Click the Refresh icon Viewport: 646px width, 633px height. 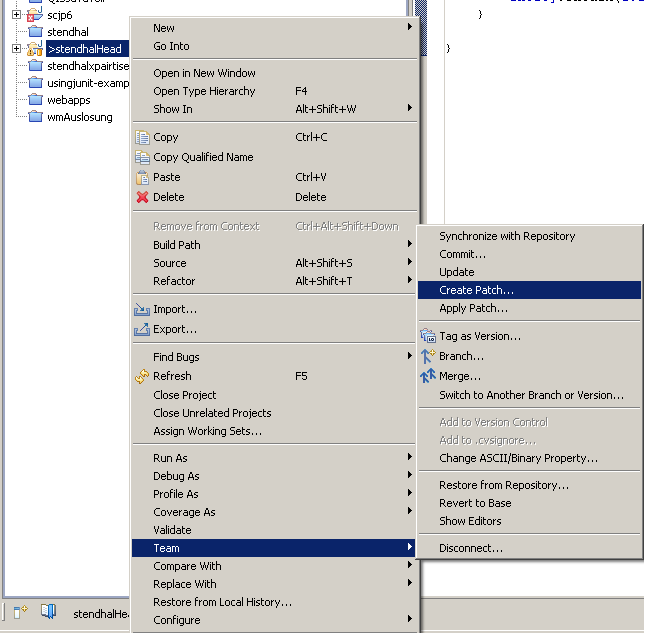(x=142, y=376)
